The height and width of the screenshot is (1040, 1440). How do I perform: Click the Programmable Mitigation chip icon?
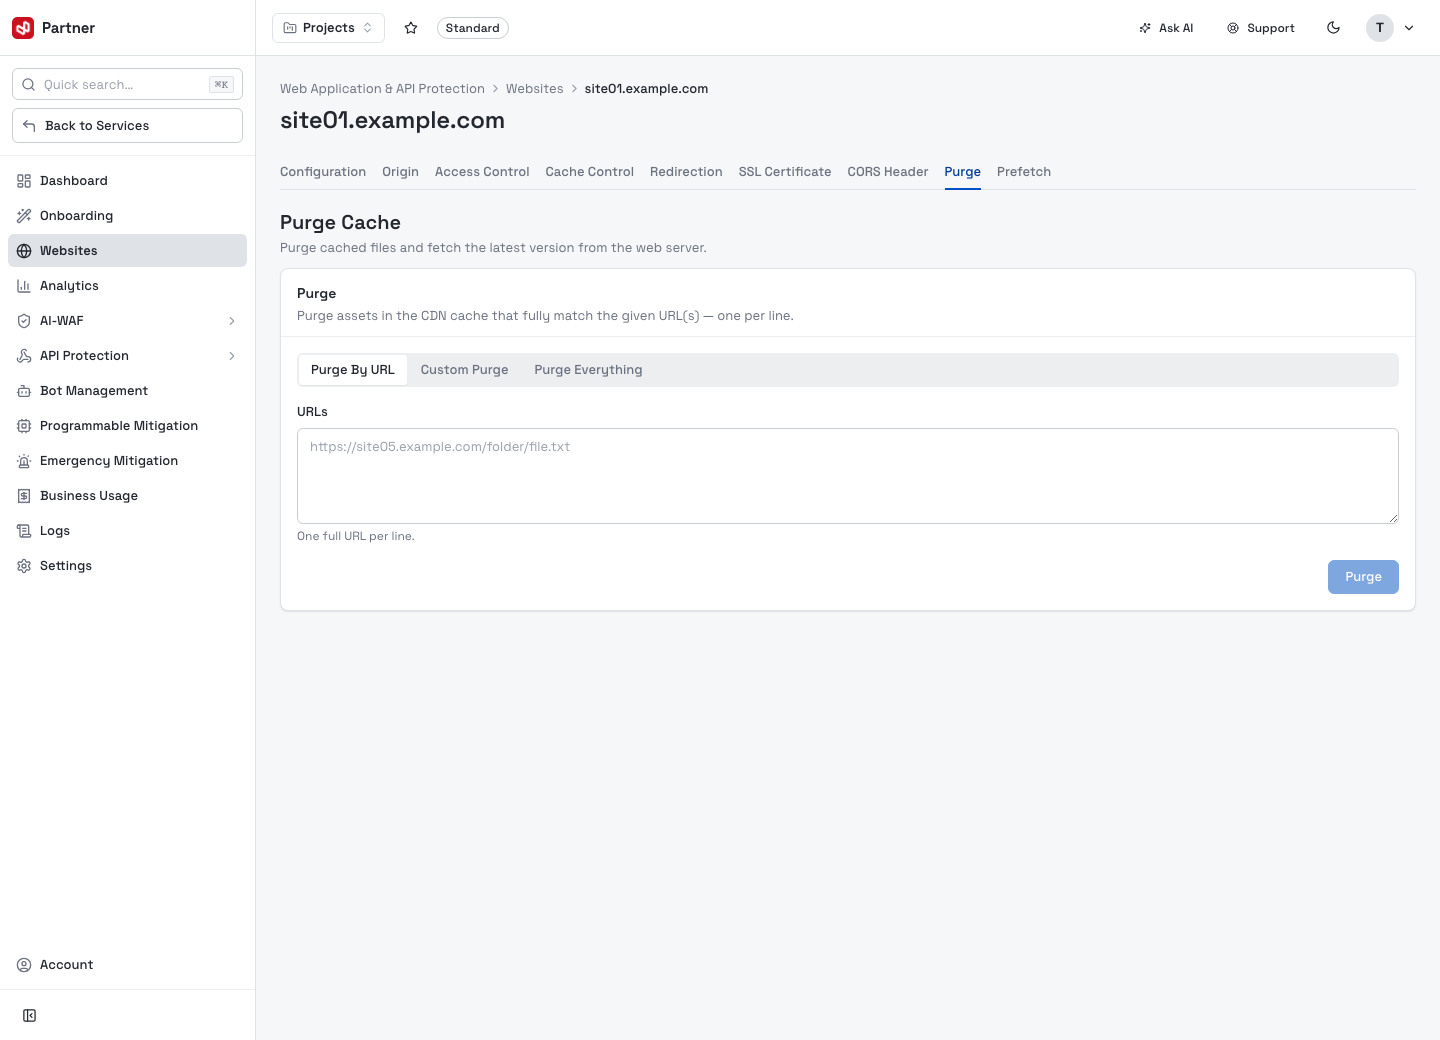(x=24, y=426)
